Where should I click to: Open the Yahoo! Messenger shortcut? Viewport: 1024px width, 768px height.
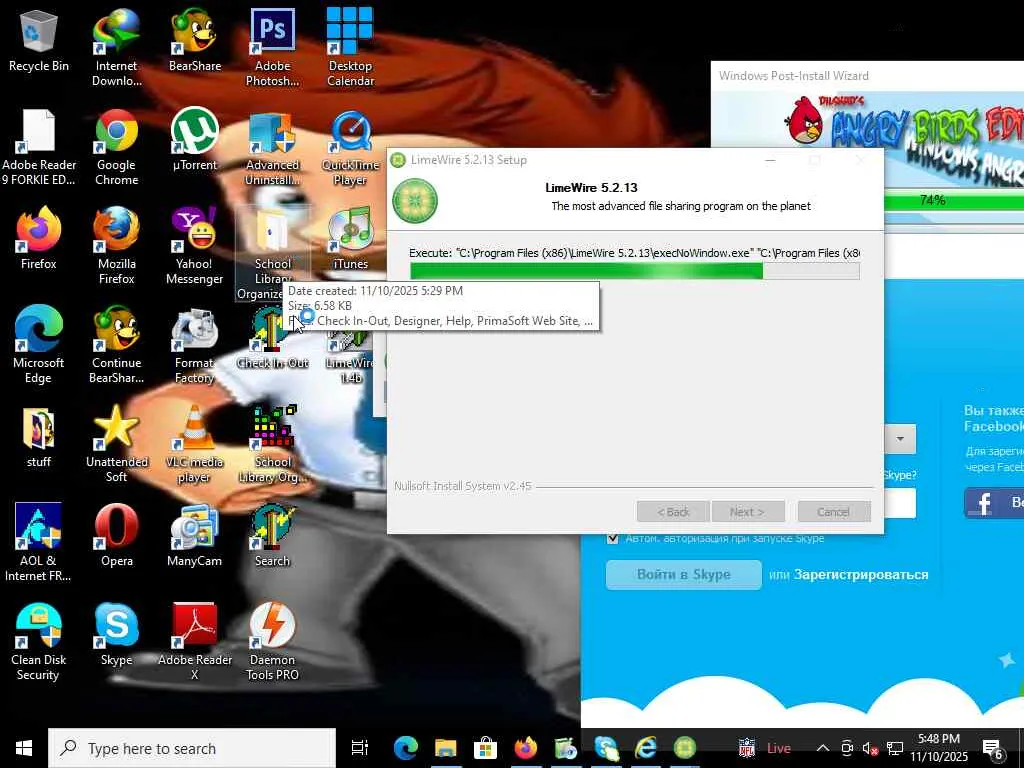pyautogui.click(x=195, y=246)
